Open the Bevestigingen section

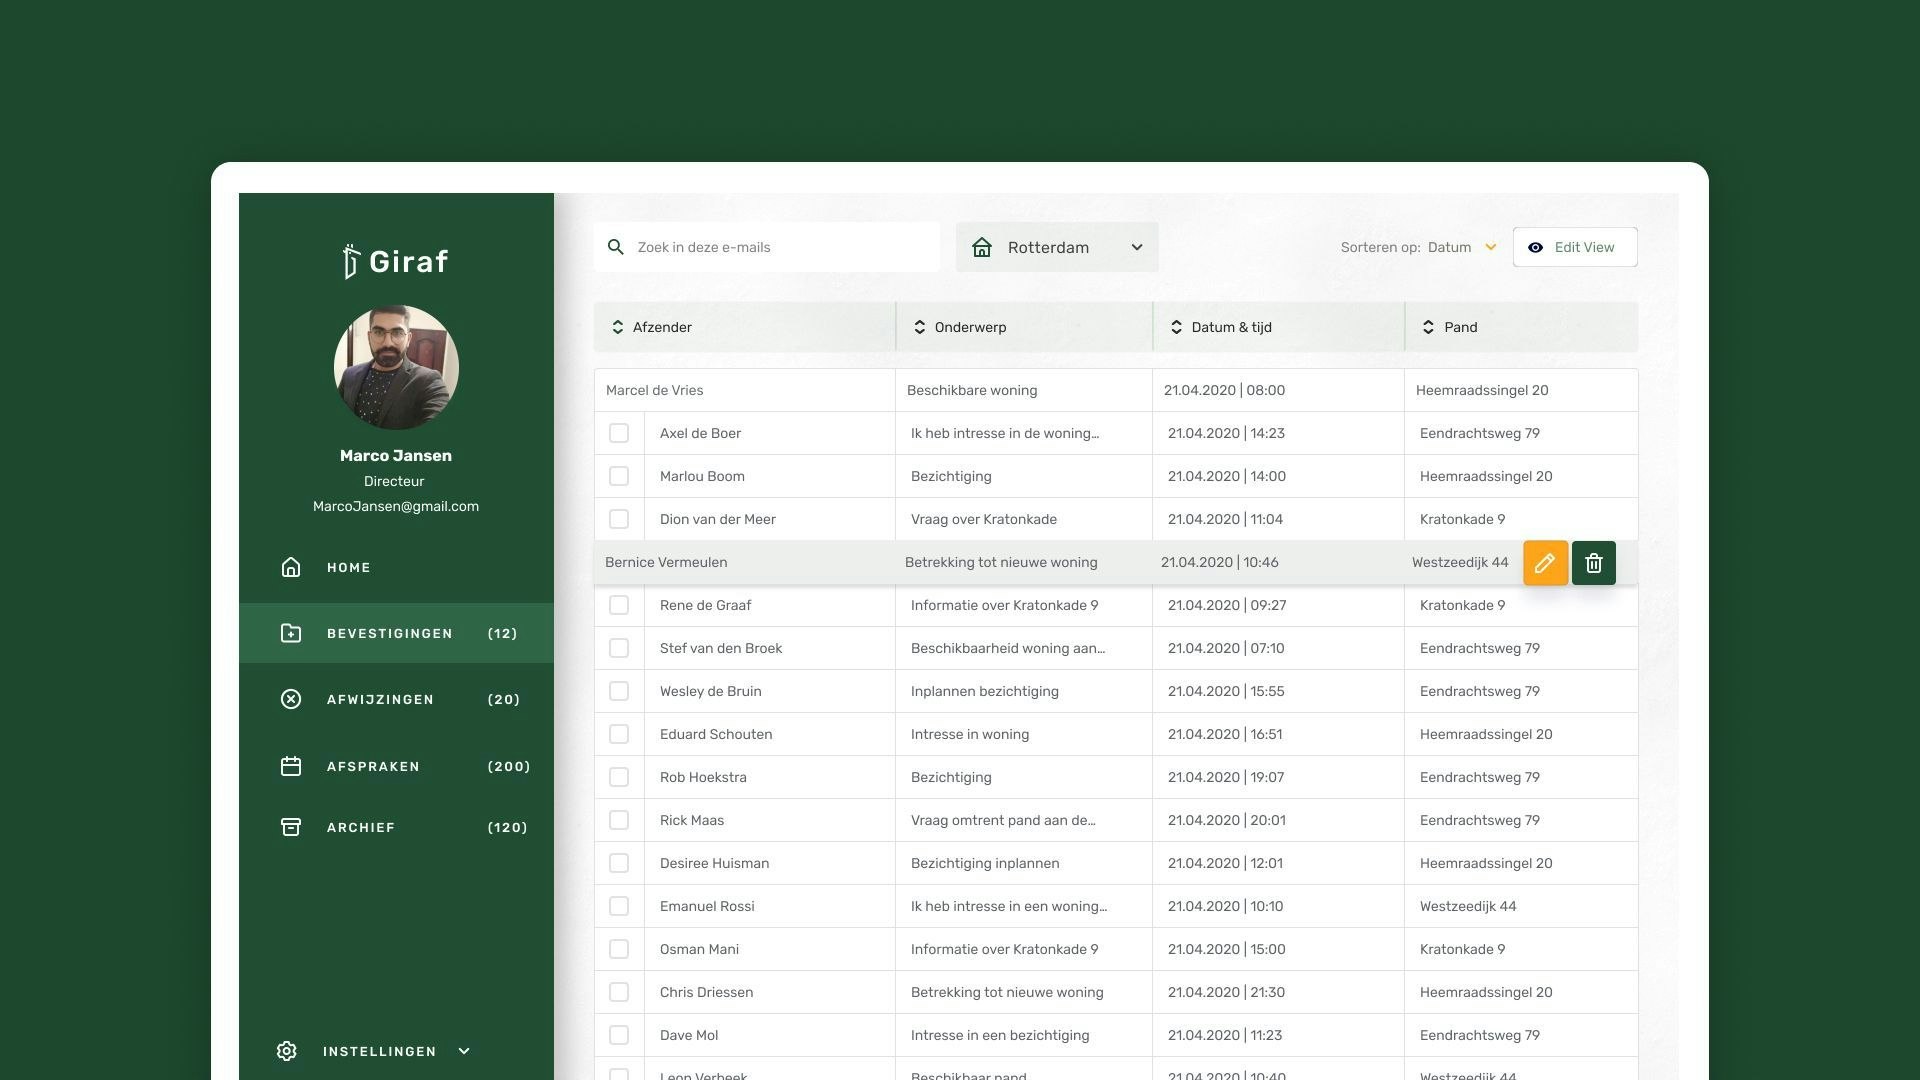390,633
